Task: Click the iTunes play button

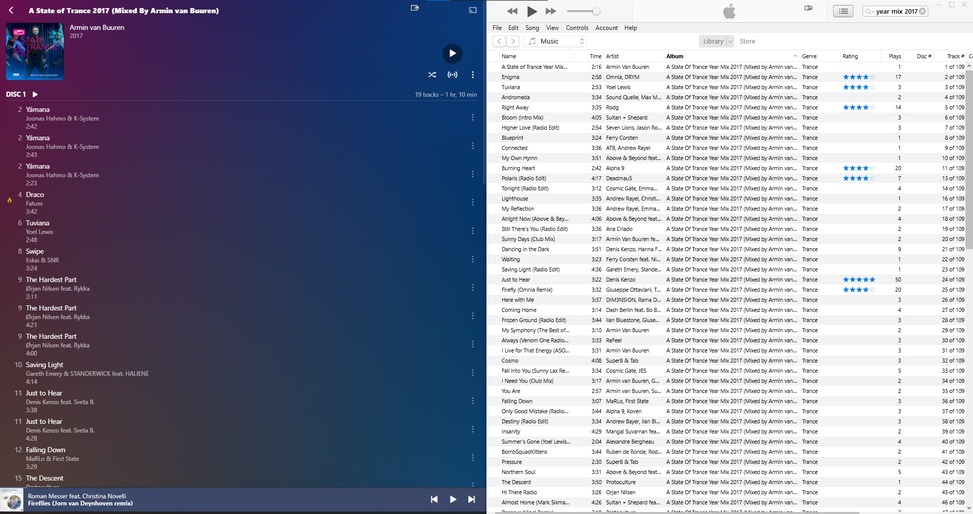Action: coord(532,11)
